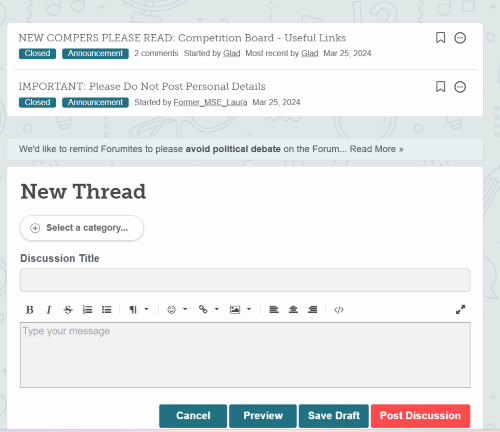
Task: Apply strikethrough text formatting
Action: 68,310
